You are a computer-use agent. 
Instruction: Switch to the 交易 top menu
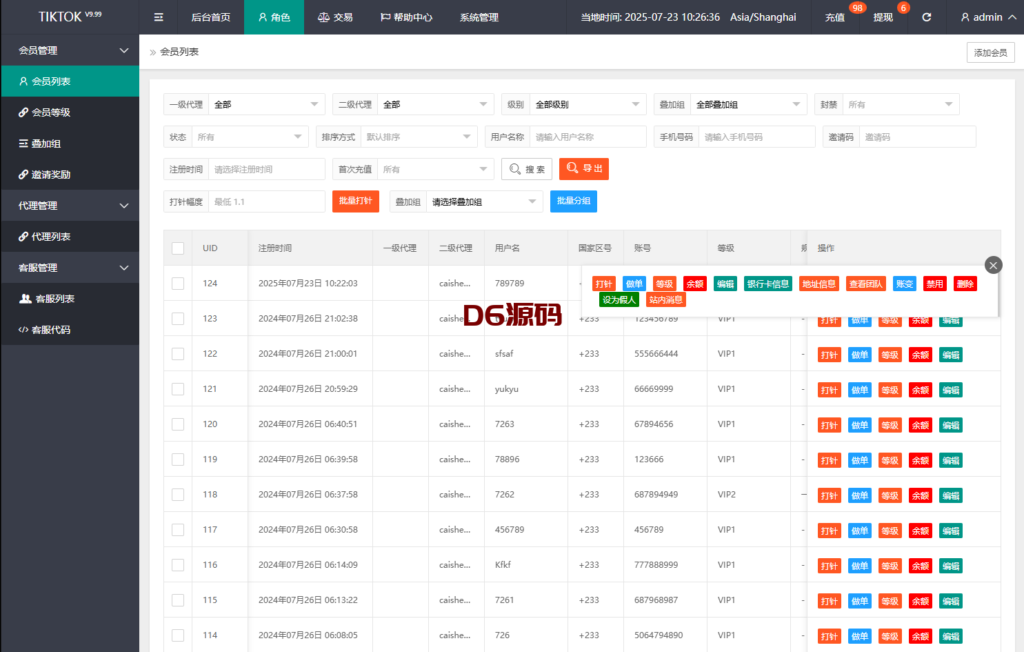335,17
